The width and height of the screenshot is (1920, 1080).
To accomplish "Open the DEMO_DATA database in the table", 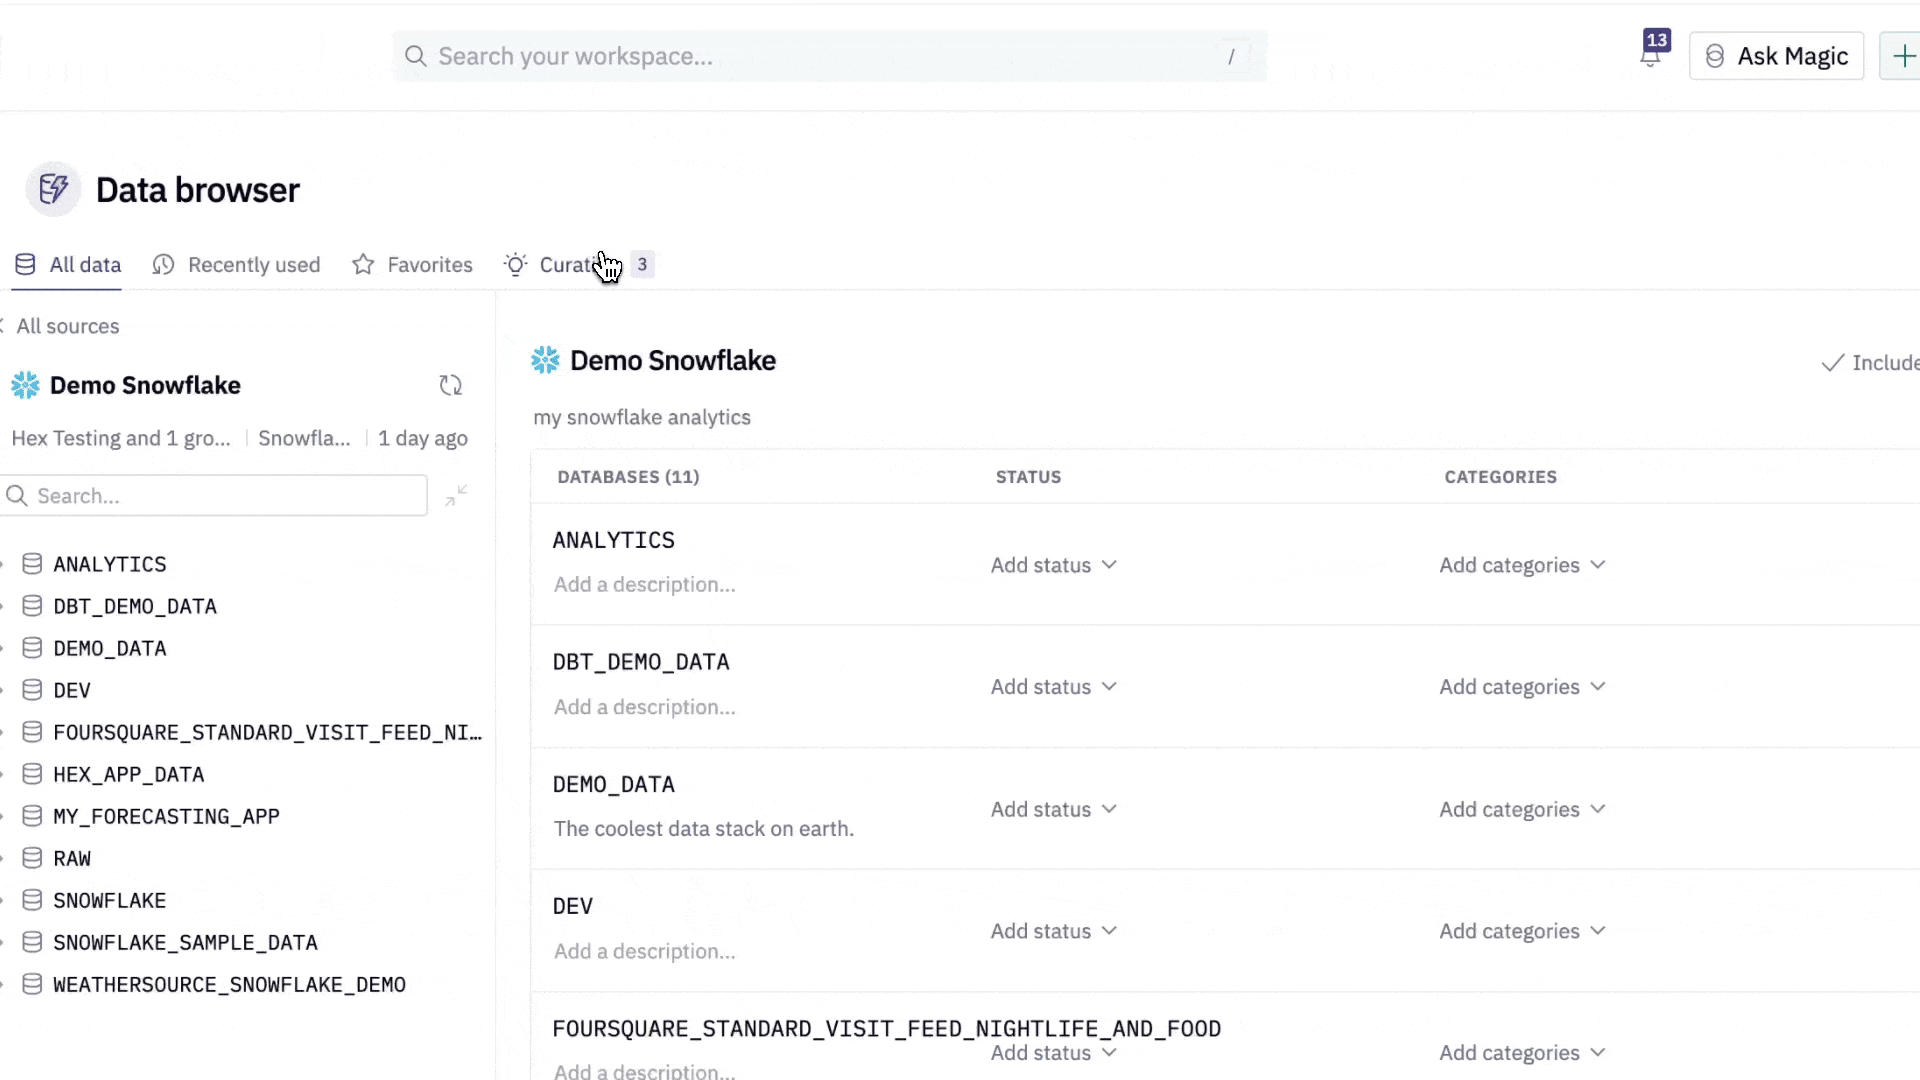I will coord(614,785).
